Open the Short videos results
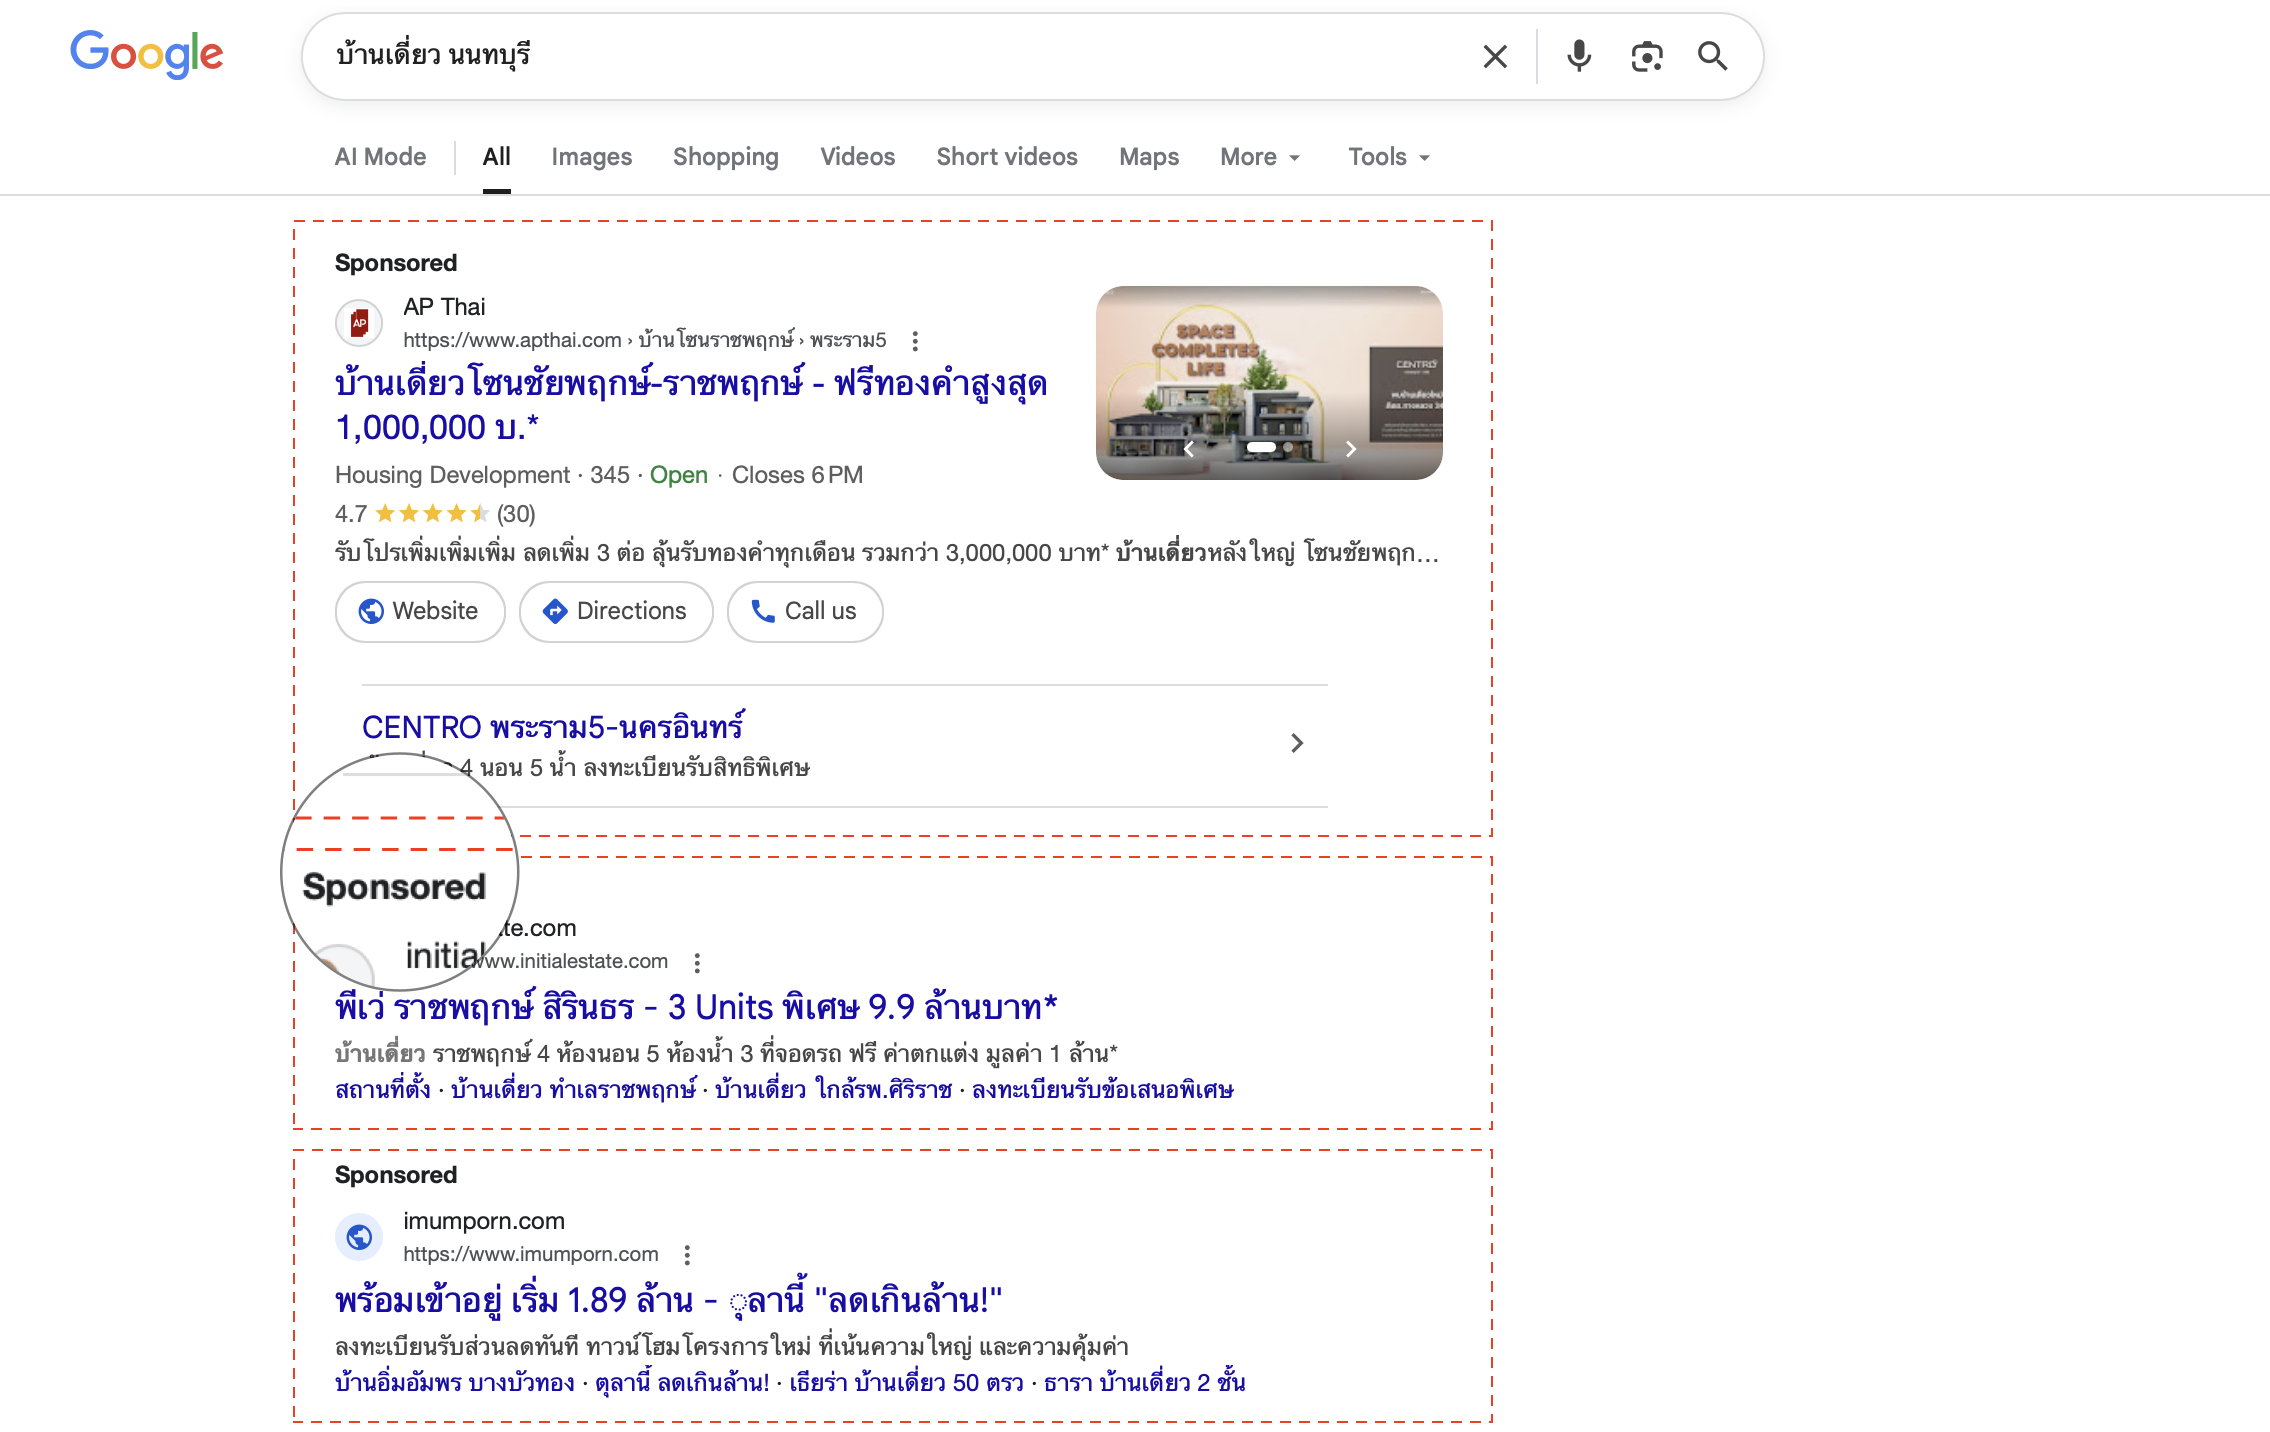The height and width of the screenshot is (1432, 2270). point(1006,157)
